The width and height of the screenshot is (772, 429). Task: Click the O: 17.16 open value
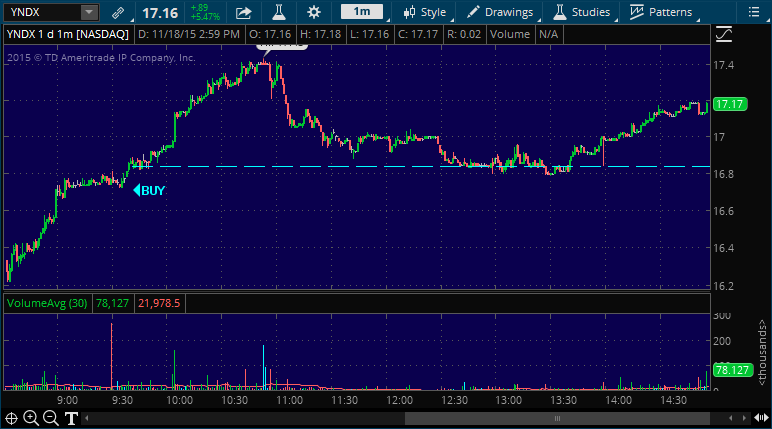point(270,34)
